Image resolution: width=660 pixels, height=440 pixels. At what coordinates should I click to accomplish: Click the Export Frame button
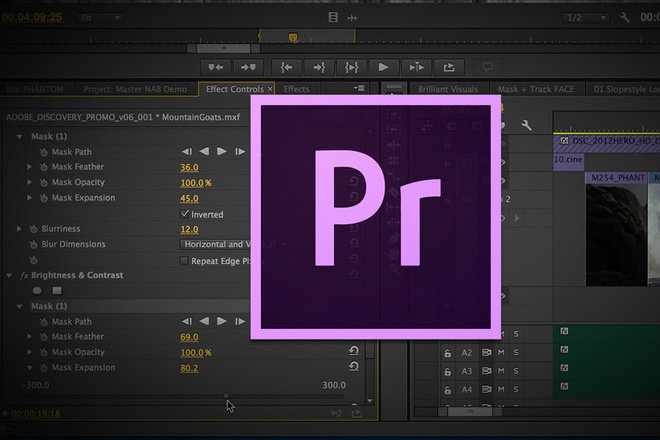pos(449,67)
